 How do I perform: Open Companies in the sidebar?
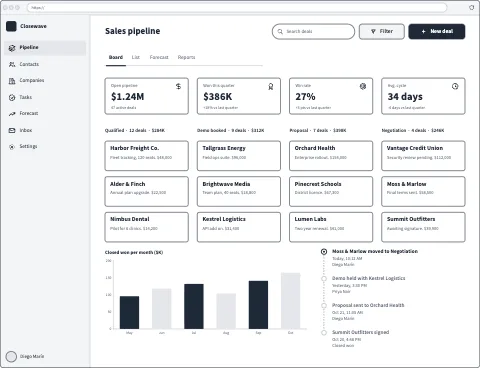45,81
